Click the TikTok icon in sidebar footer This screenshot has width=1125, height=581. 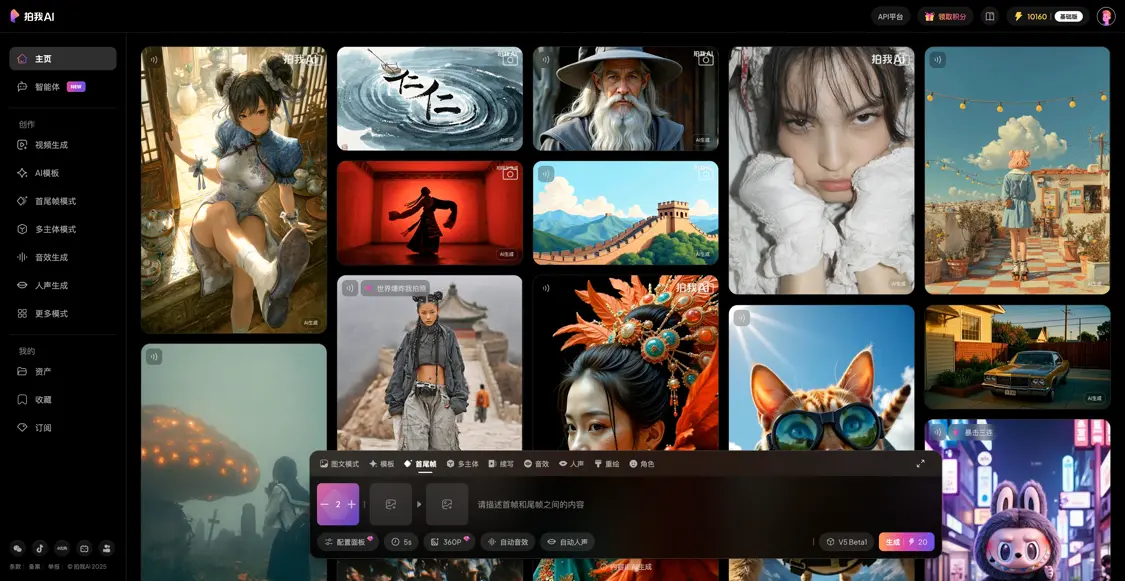click(40, 548)
